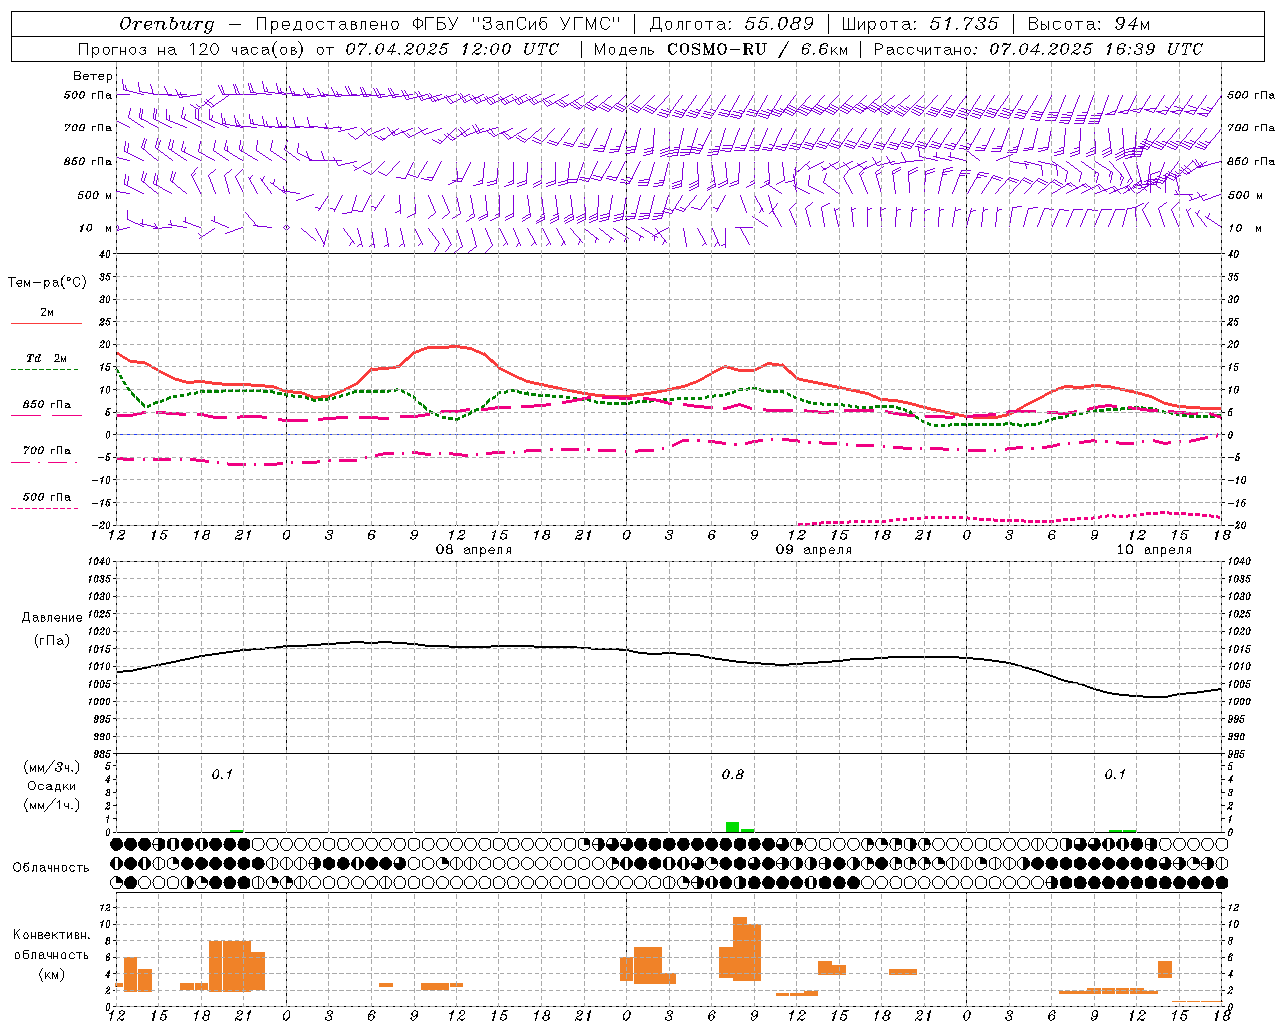1280x1024 pixels.
Task: Click the "Конвективн." convective cloud label
Action: click(x=52, y=935)
